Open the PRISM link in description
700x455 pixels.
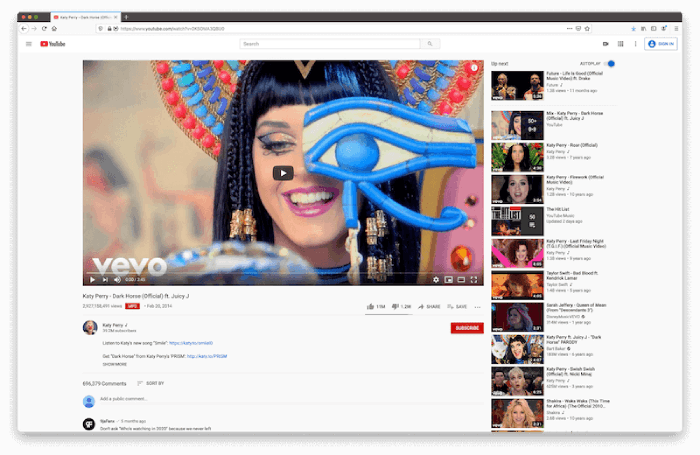click(207, 356)
